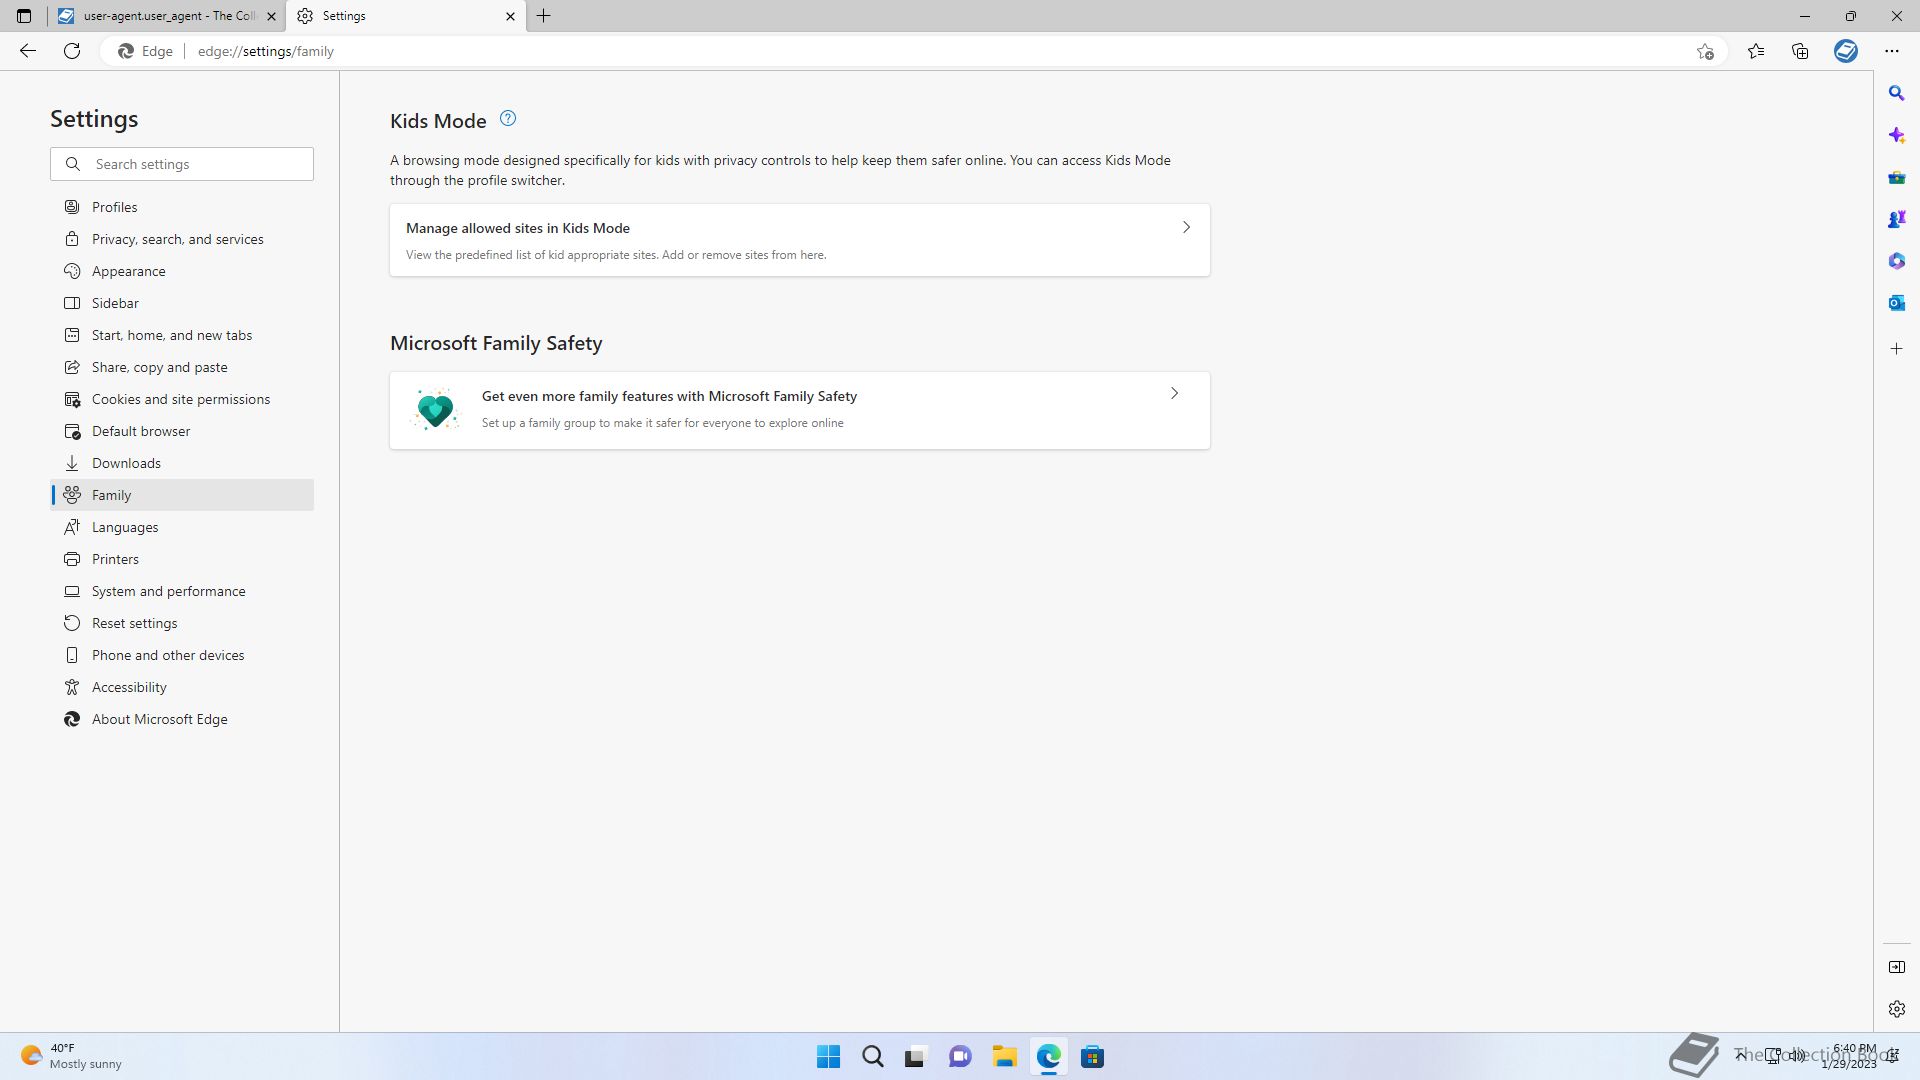Open Privacy, search, and services section
This screenshot has height=1080, width=1920.
(x=182, y=239)
